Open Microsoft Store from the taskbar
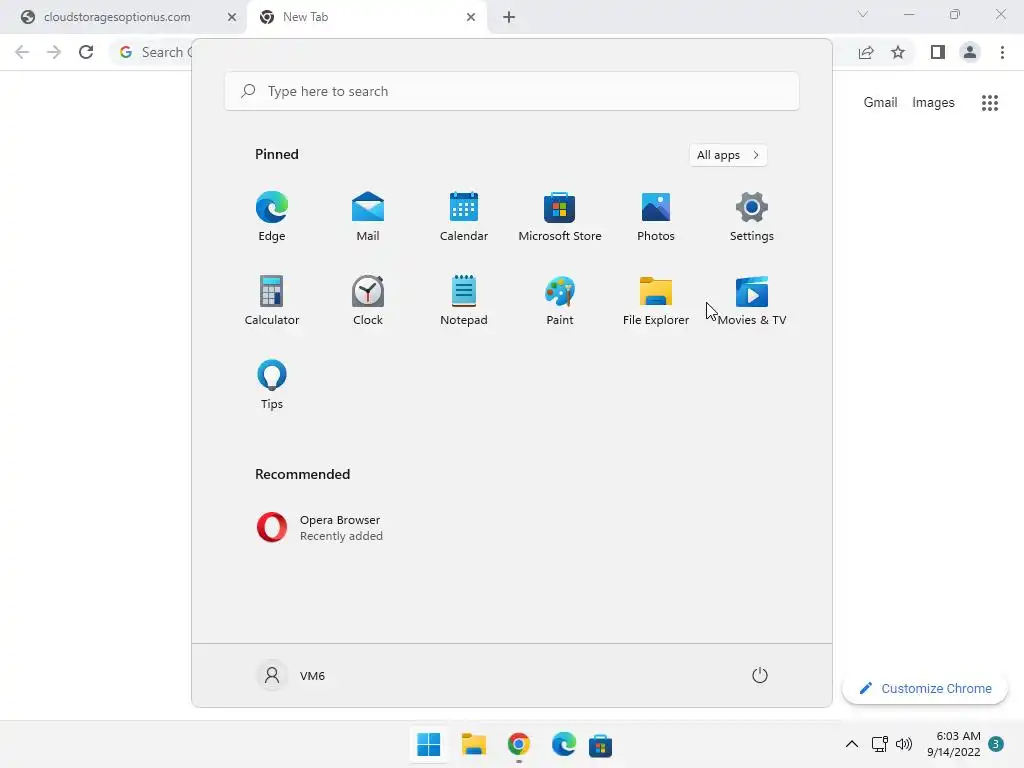 point(600,745)
